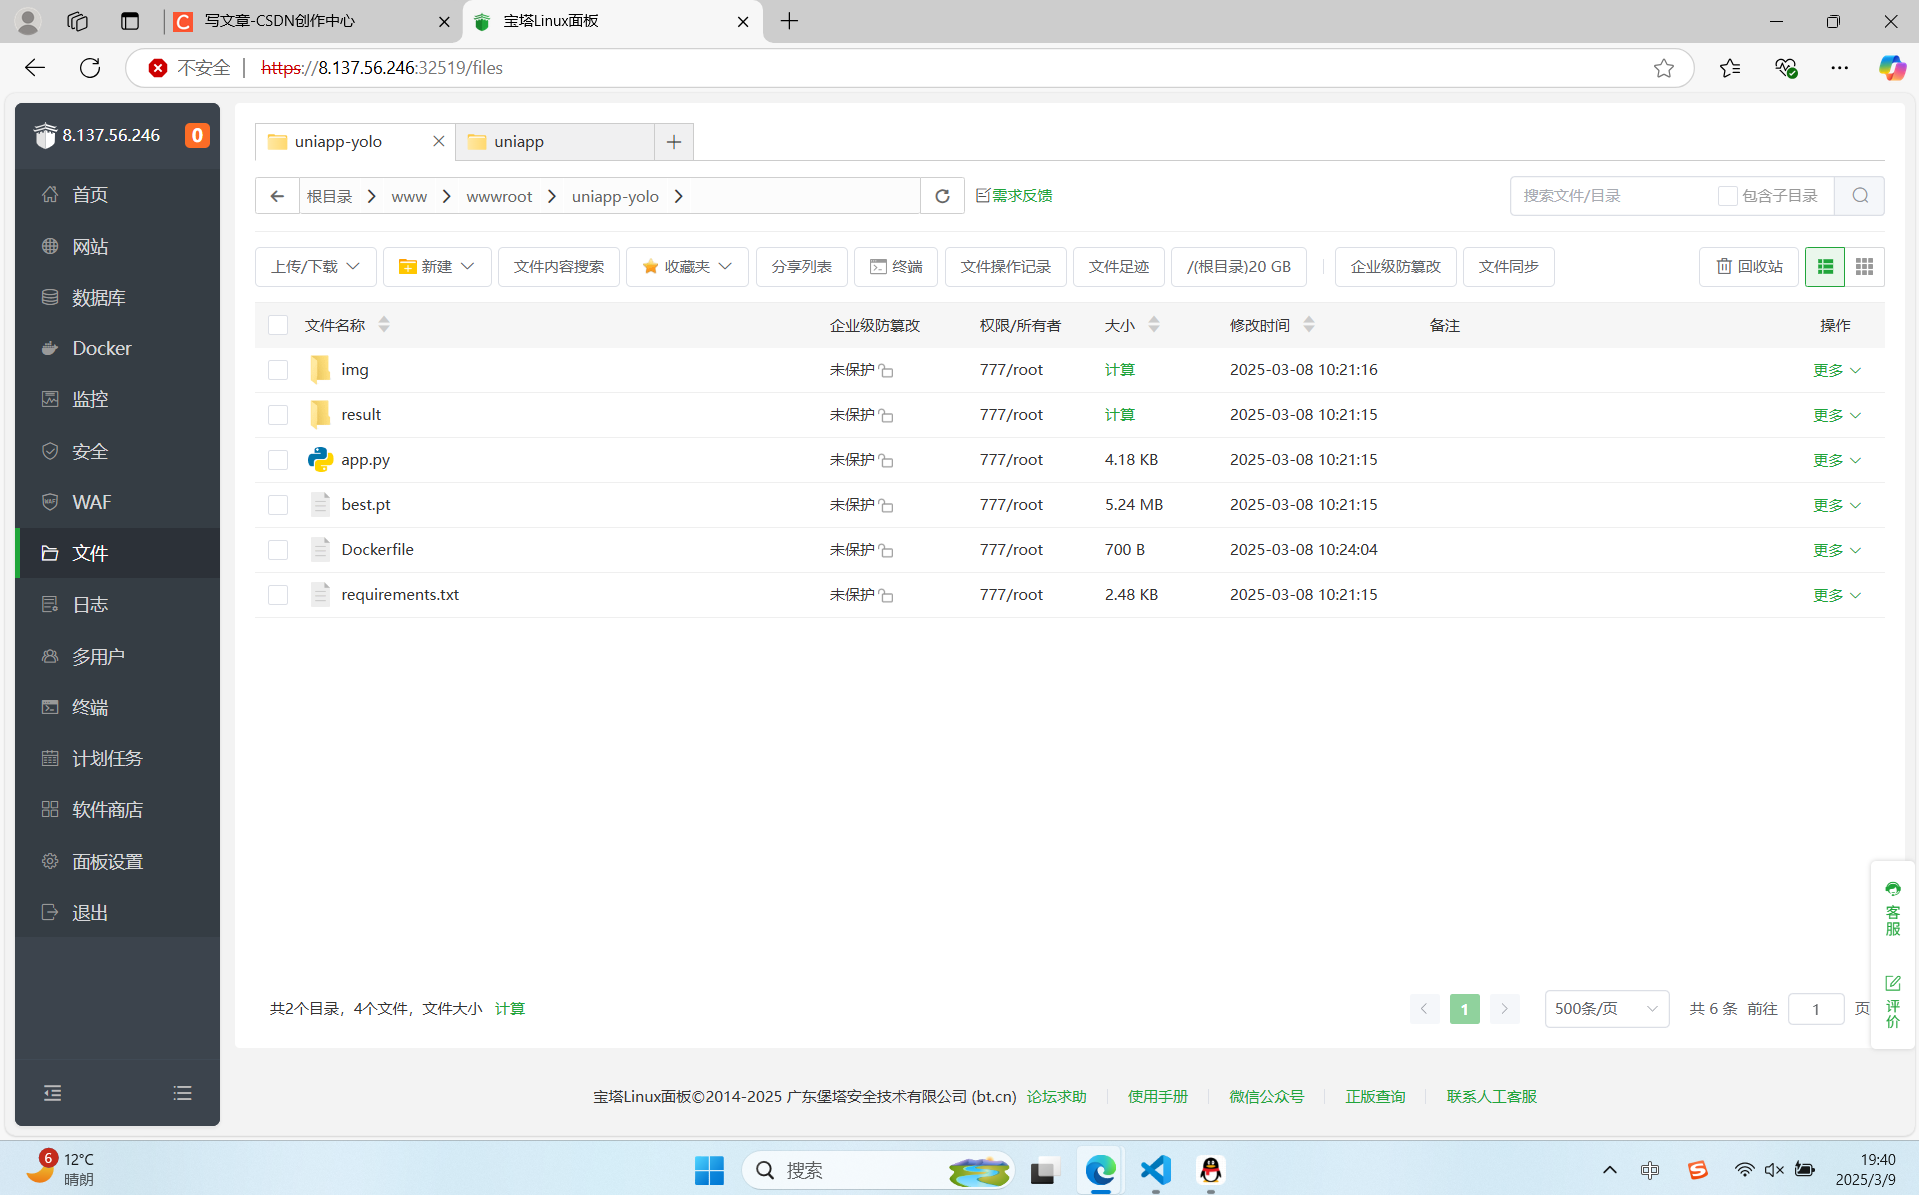Click 文件内容搜索 button
Image resolution: width=1919 pixels, height=1195 pixels.
(559, 267)
